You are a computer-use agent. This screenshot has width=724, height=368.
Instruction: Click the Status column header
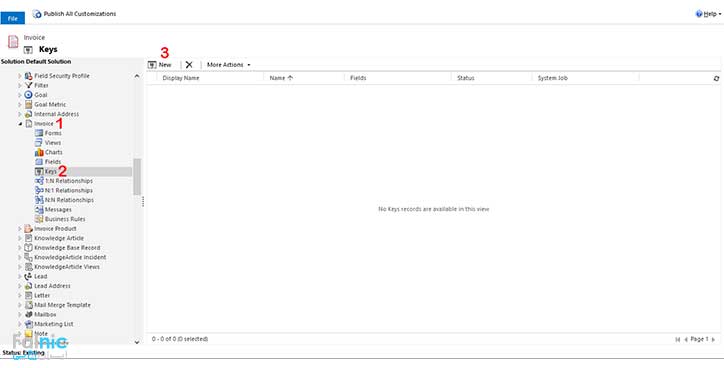coord(465,78)
